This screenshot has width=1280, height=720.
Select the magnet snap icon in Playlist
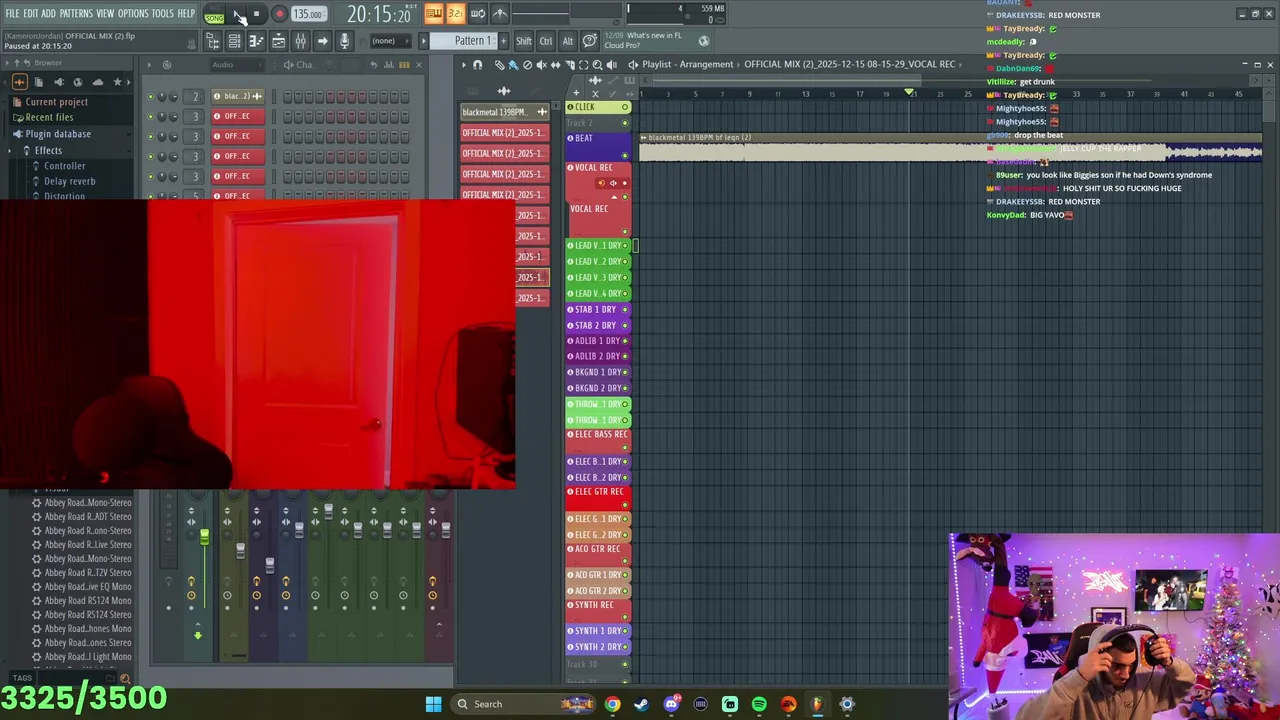tap(477, 65)
